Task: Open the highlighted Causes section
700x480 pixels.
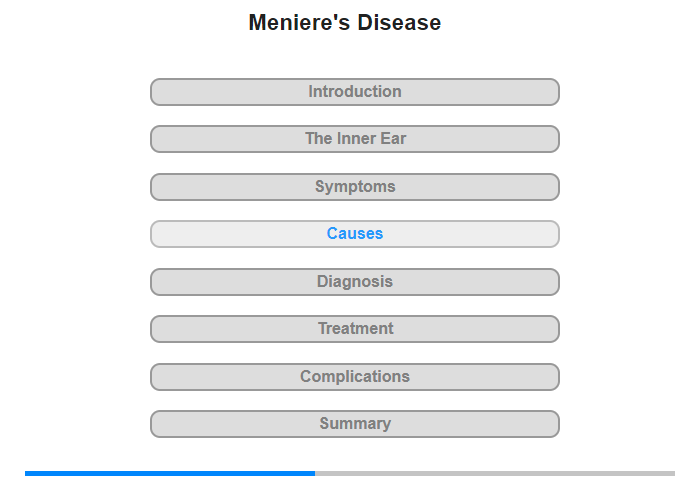Action: click(354, 234)
